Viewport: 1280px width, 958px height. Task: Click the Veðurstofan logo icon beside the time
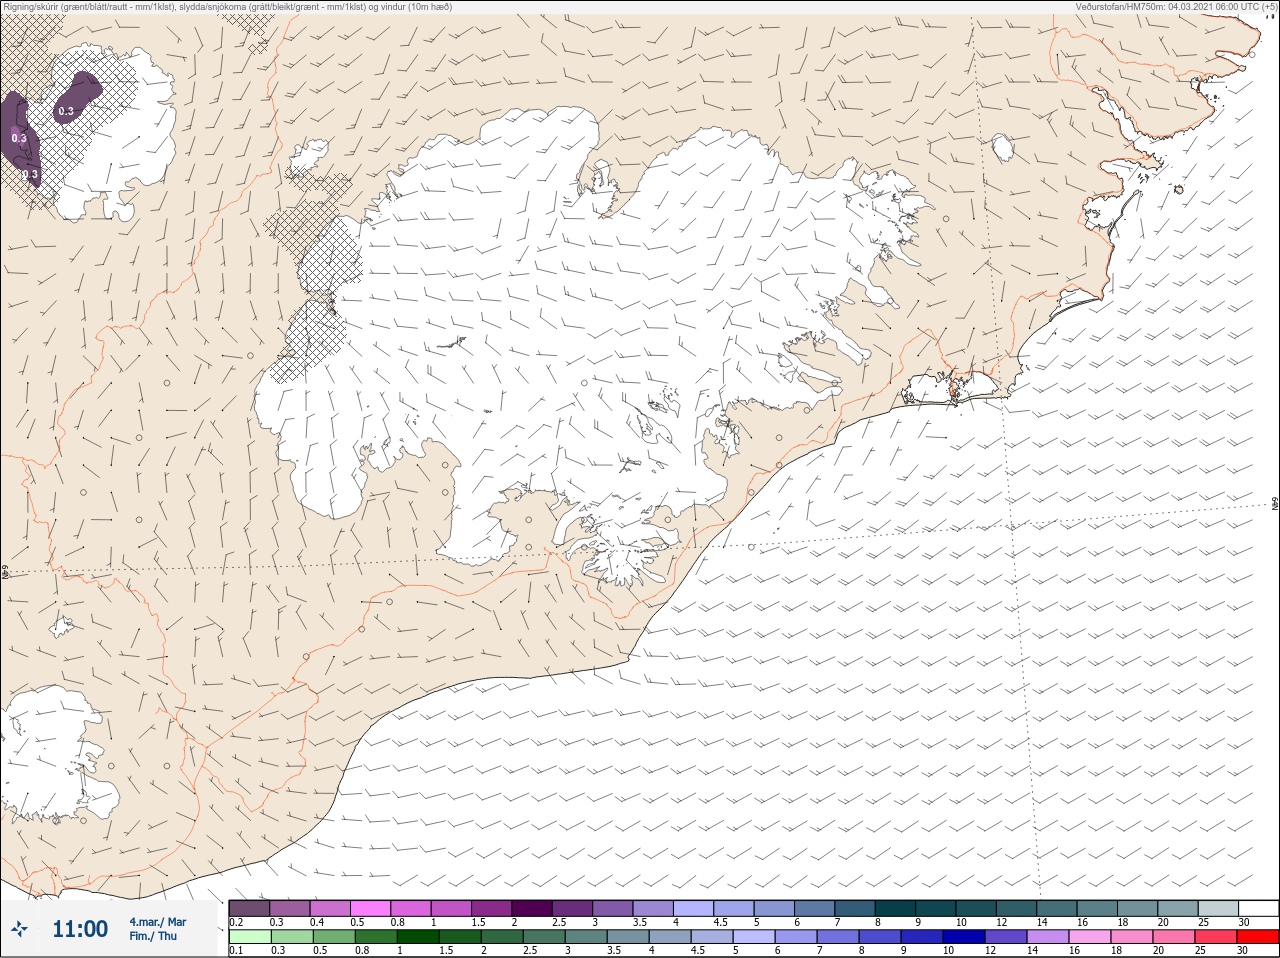21,929
